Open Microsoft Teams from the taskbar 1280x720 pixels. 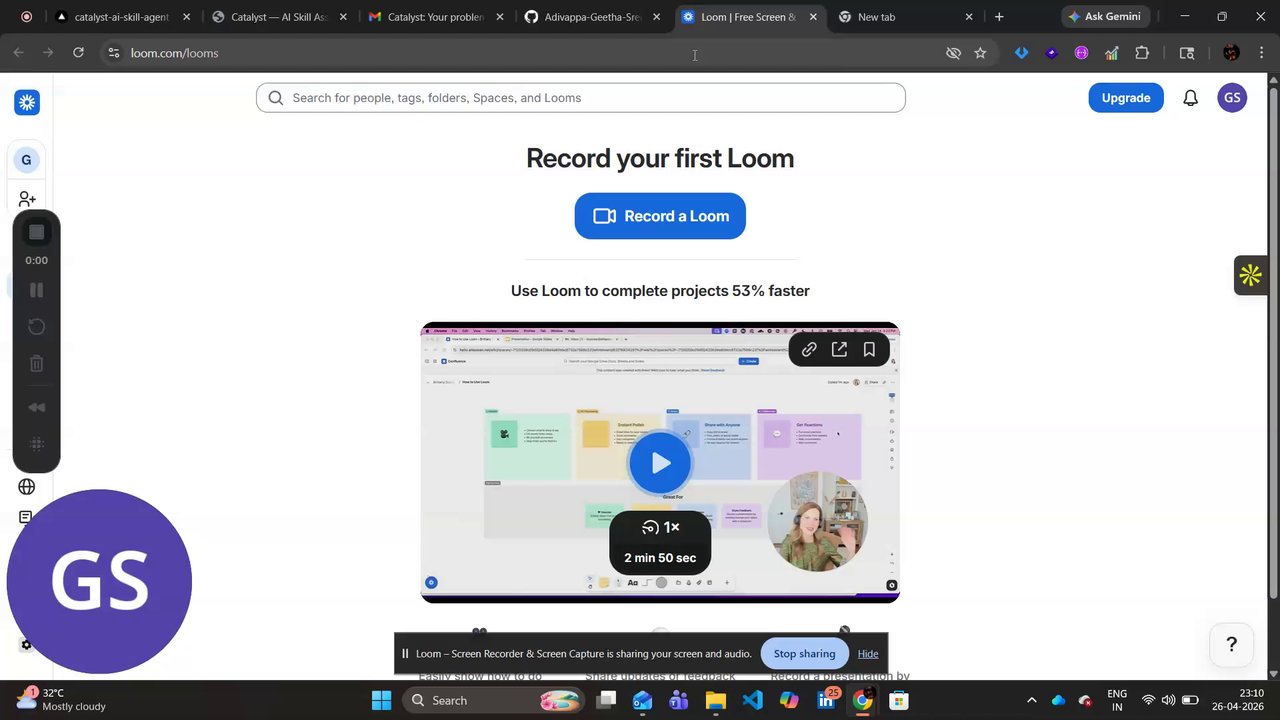(x=678, y=701)
